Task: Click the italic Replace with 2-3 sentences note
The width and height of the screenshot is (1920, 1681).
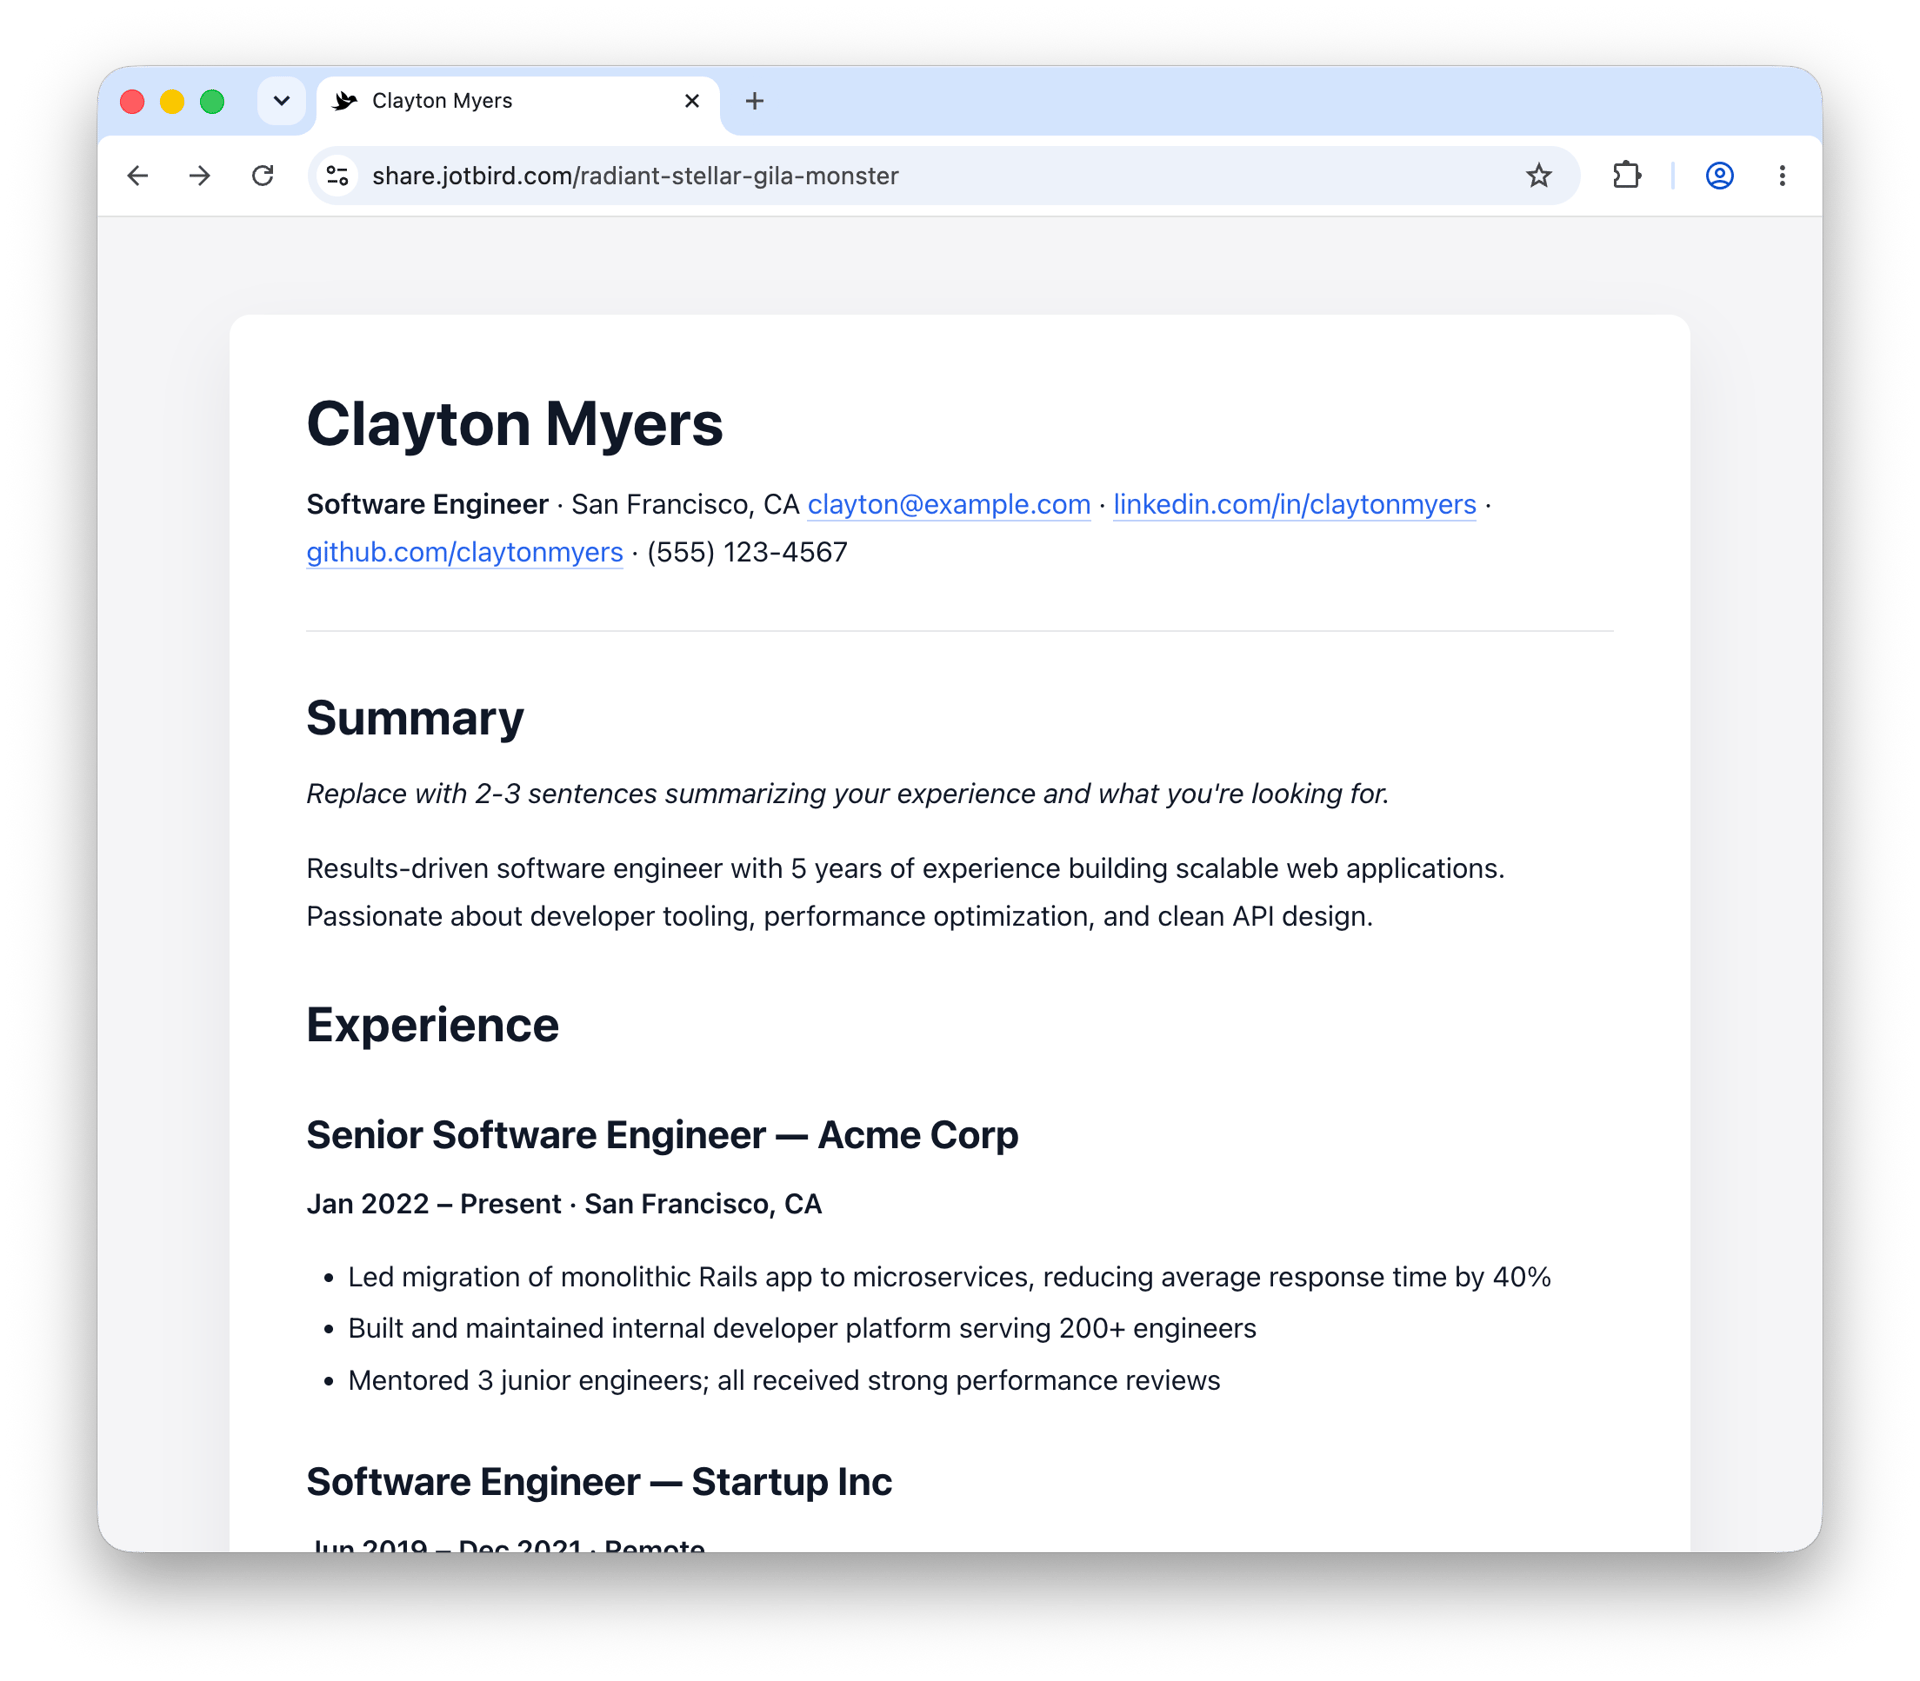Action: pos(847,794)
